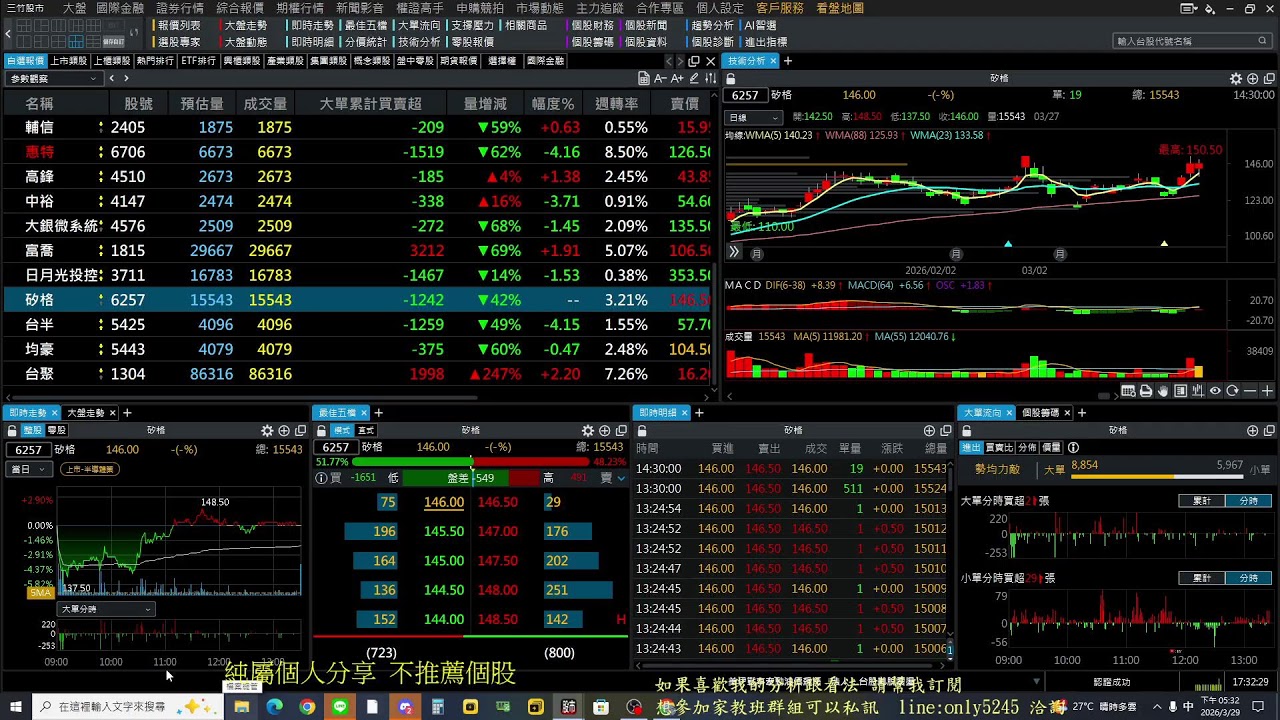Screen dimensions: 1280x720
Task: Click the info icon beside 價量 tab
Action: tap(1073, 448)
